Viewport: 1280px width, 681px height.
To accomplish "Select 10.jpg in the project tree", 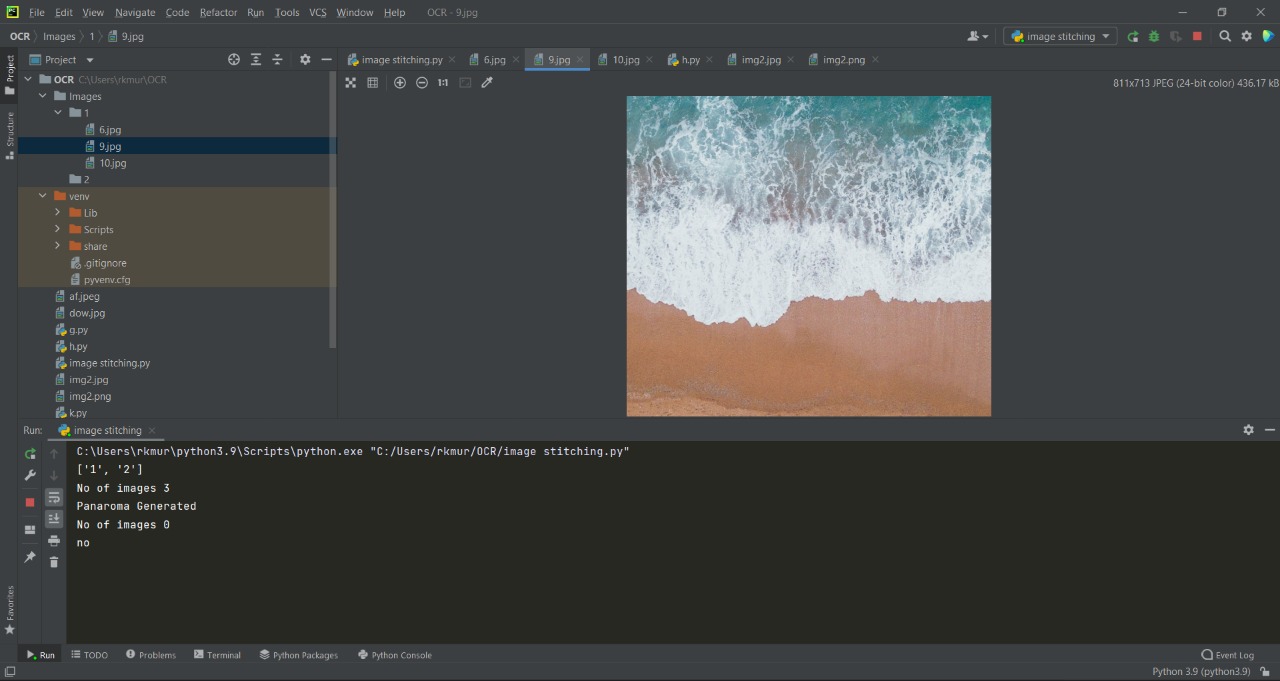I will click(x=112, y=163).
